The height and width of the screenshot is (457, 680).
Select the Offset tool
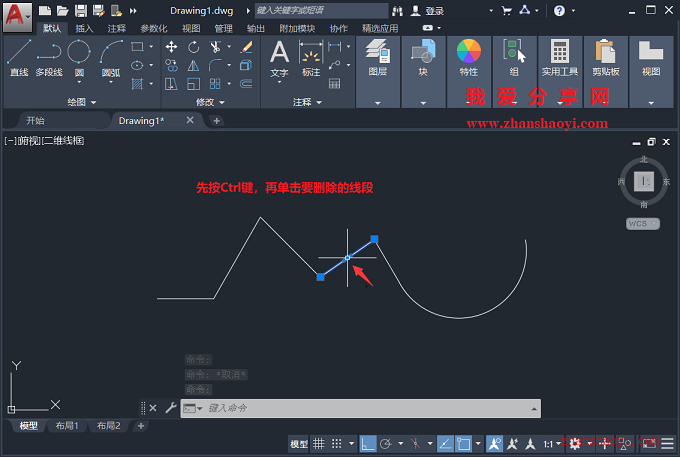[246, 84]
